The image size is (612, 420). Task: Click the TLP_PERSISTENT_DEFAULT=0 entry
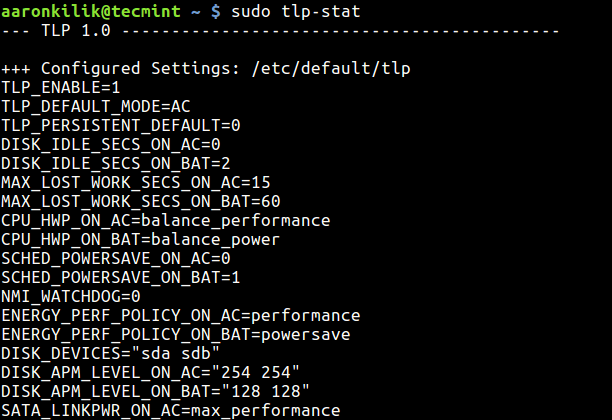(x=121, y=126)
